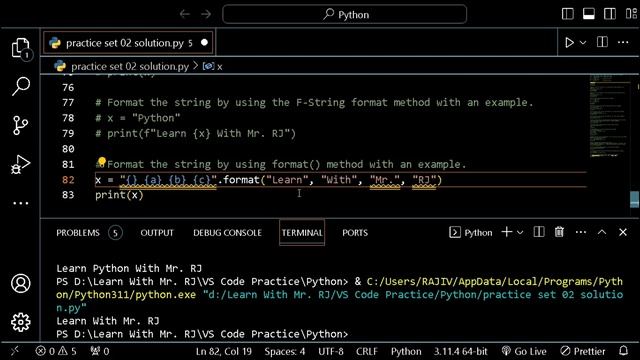Switch to the PROBLEMS panel tab

pyautogui.click(x=78, y=233)
